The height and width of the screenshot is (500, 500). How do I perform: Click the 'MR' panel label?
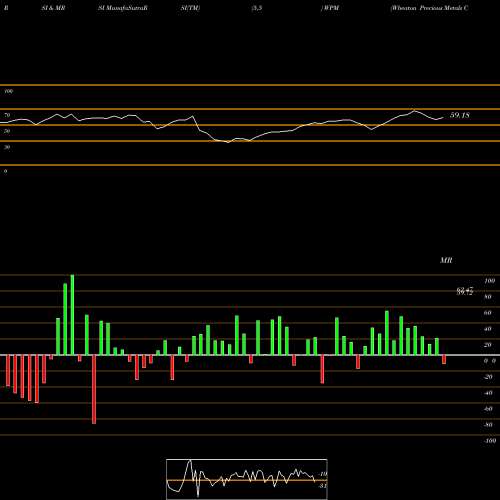click(446, 261)
